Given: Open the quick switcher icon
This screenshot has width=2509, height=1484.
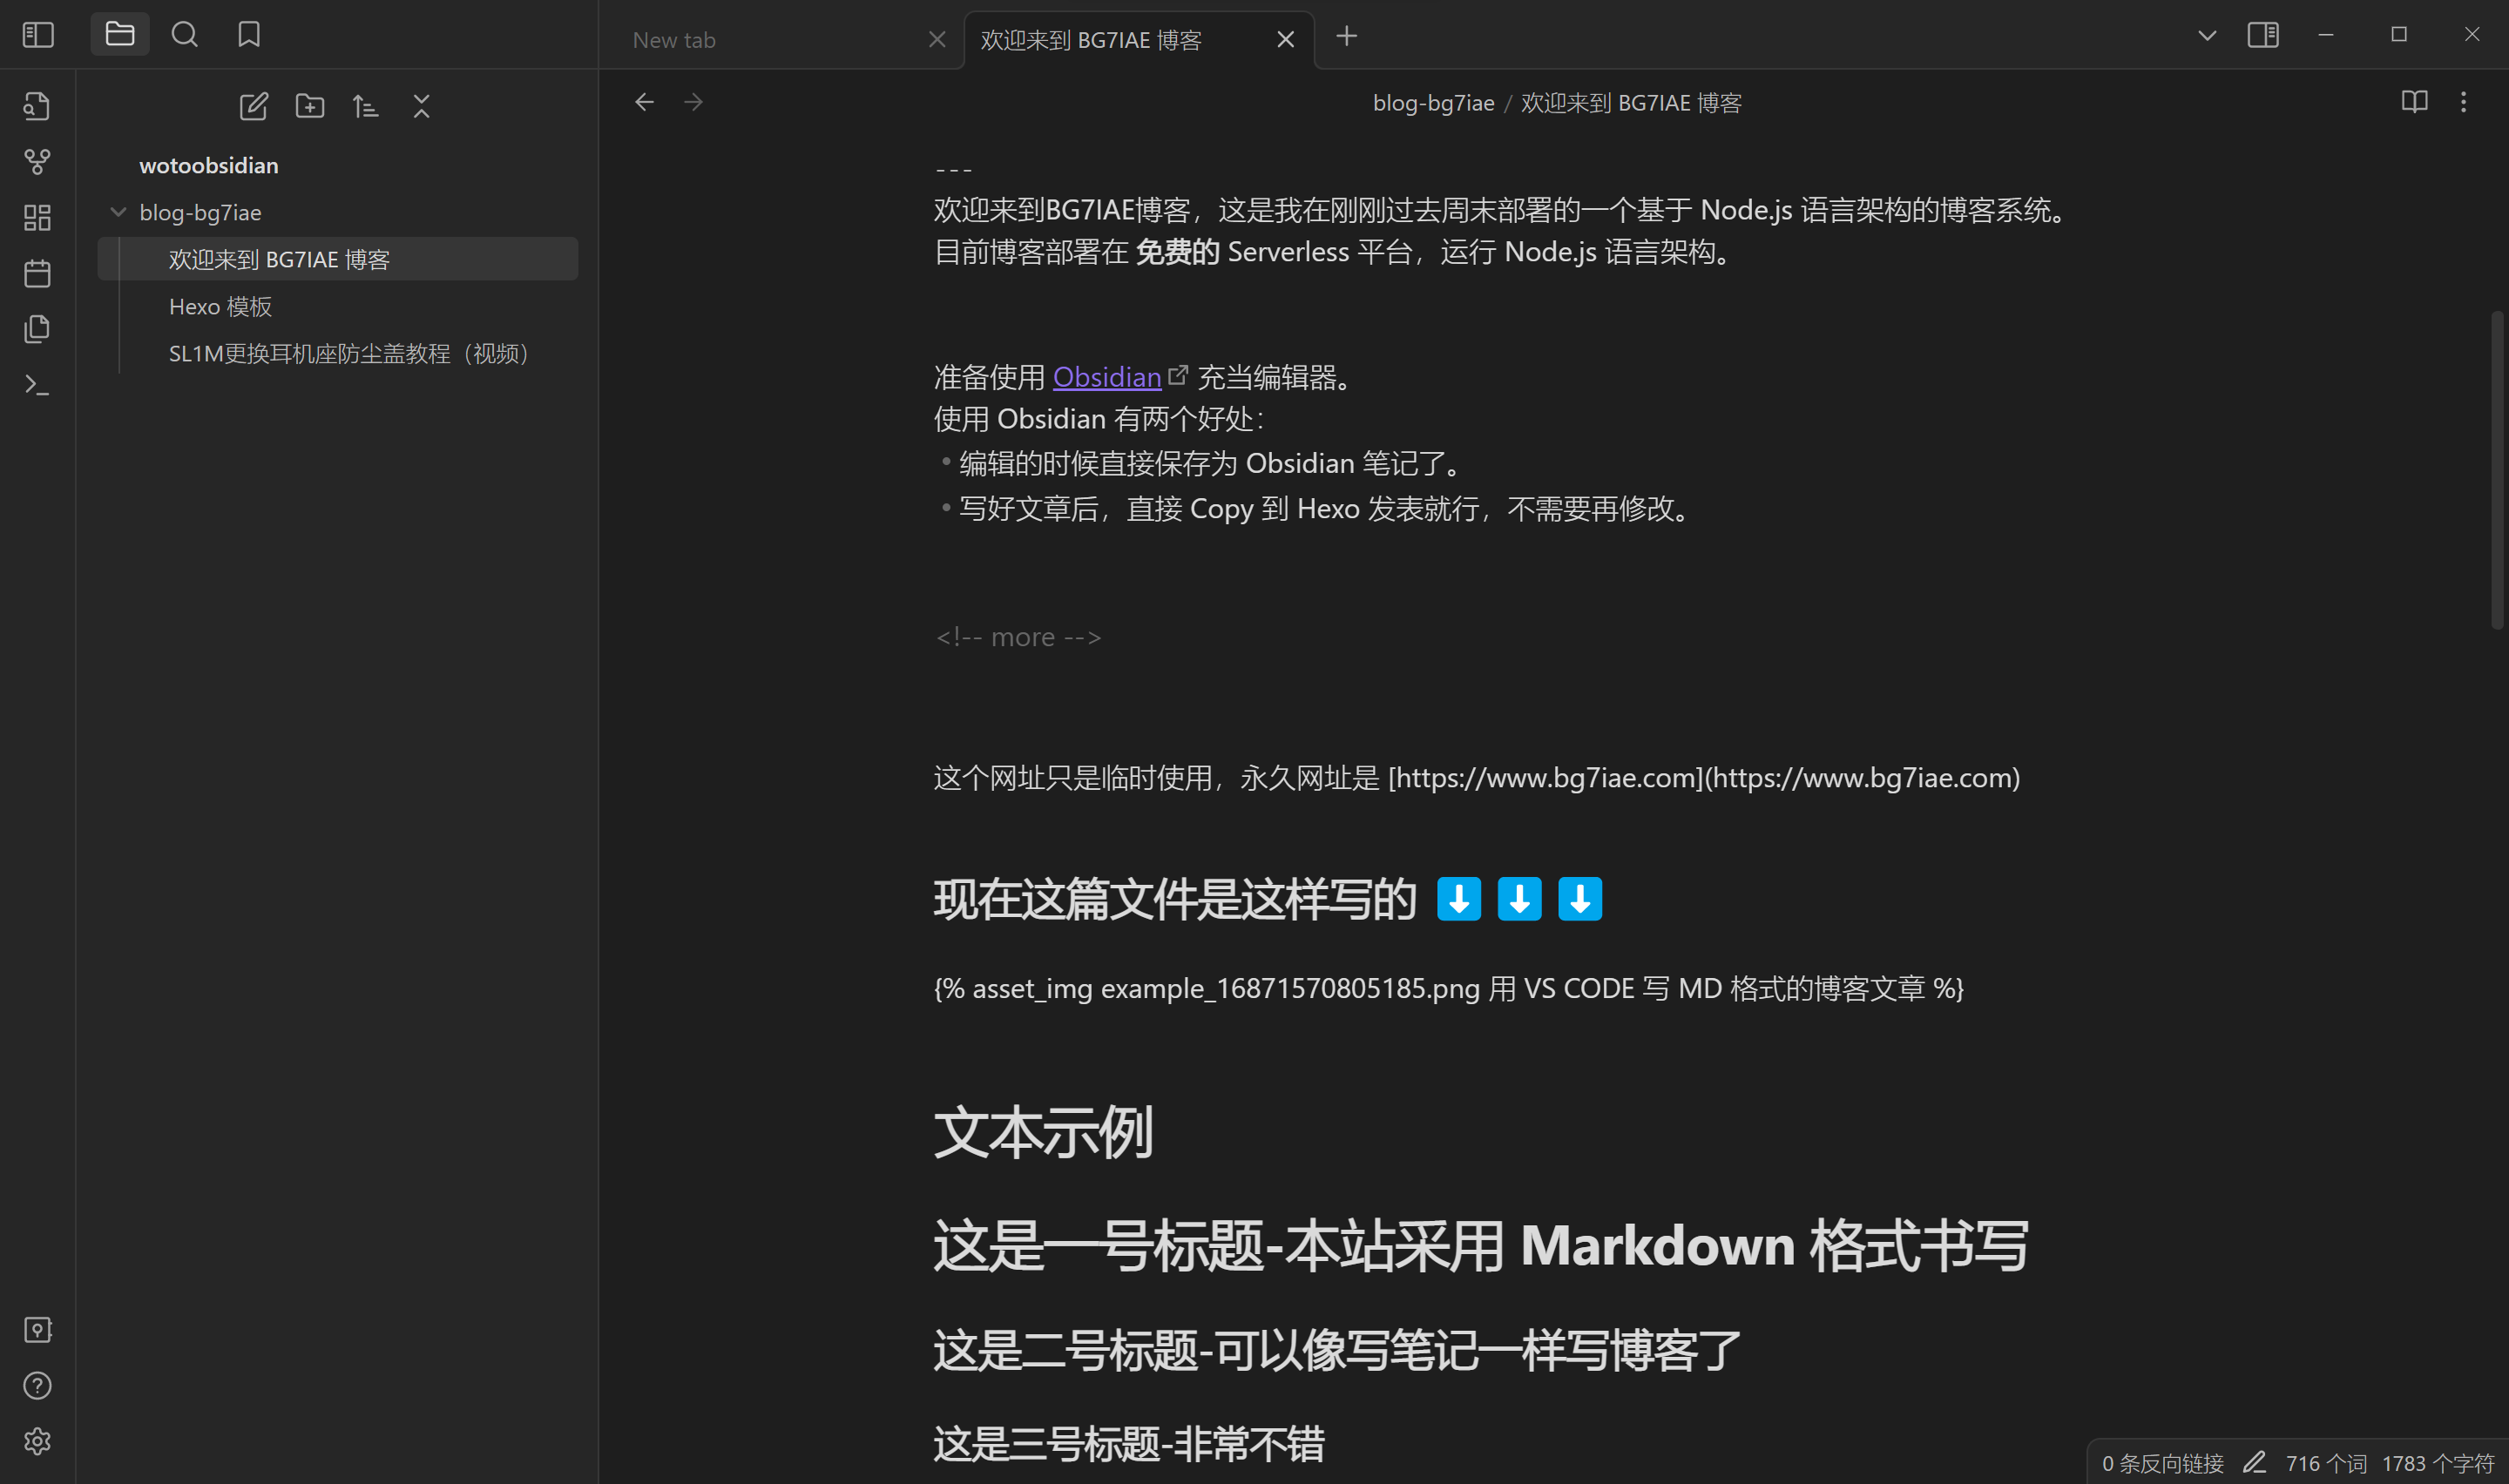Looking at the screenshot, I should (x=37, y=106).
